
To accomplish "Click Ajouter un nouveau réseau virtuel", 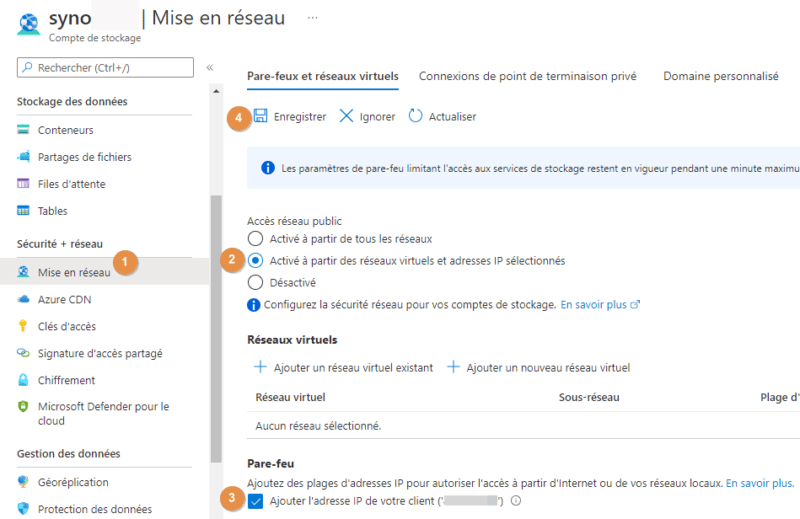I will click(548, 368).
